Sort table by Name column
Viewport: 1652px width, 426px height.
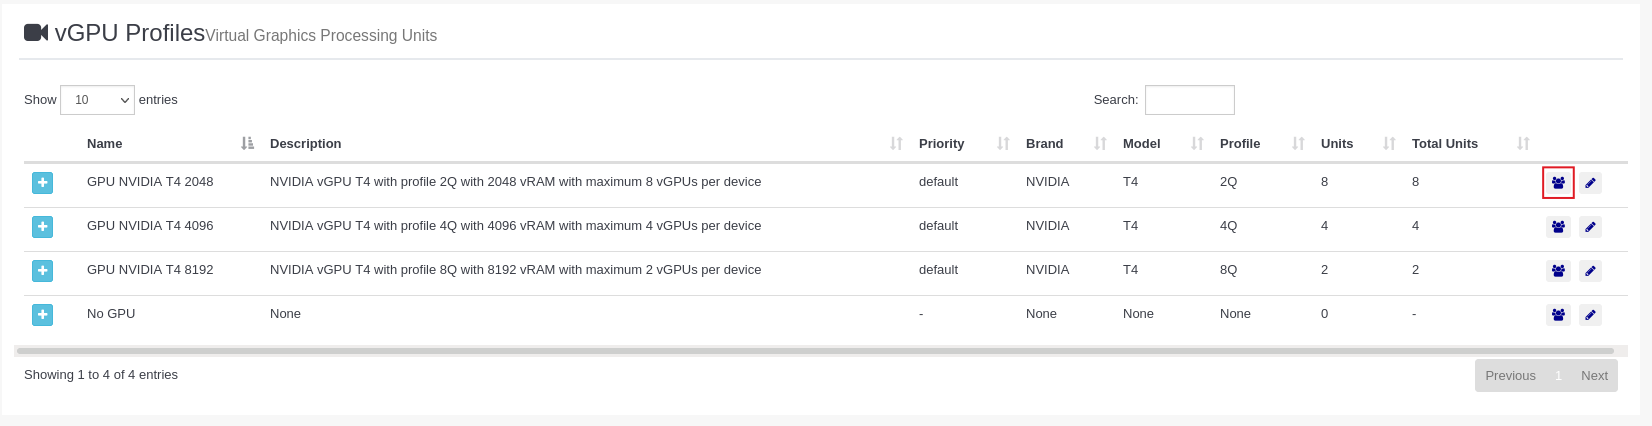tap(105, 144)
